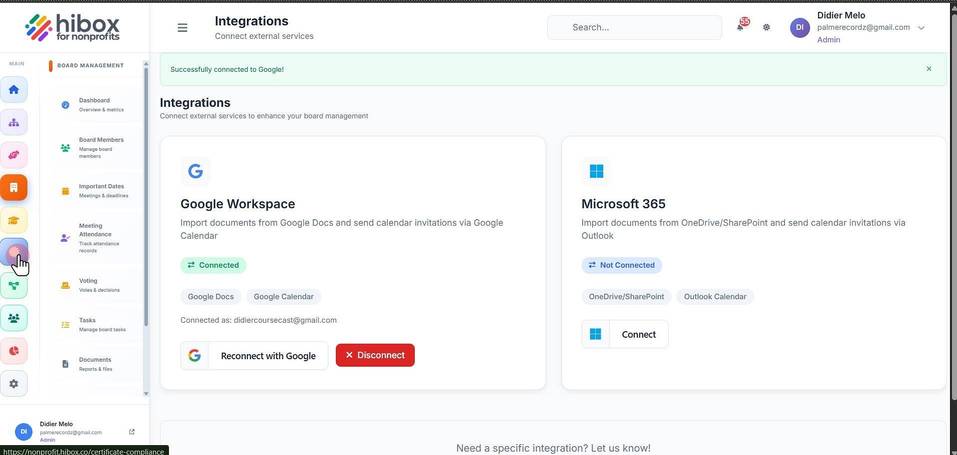Click the BOARD MANAGEMENT section header

pos(90,65)
